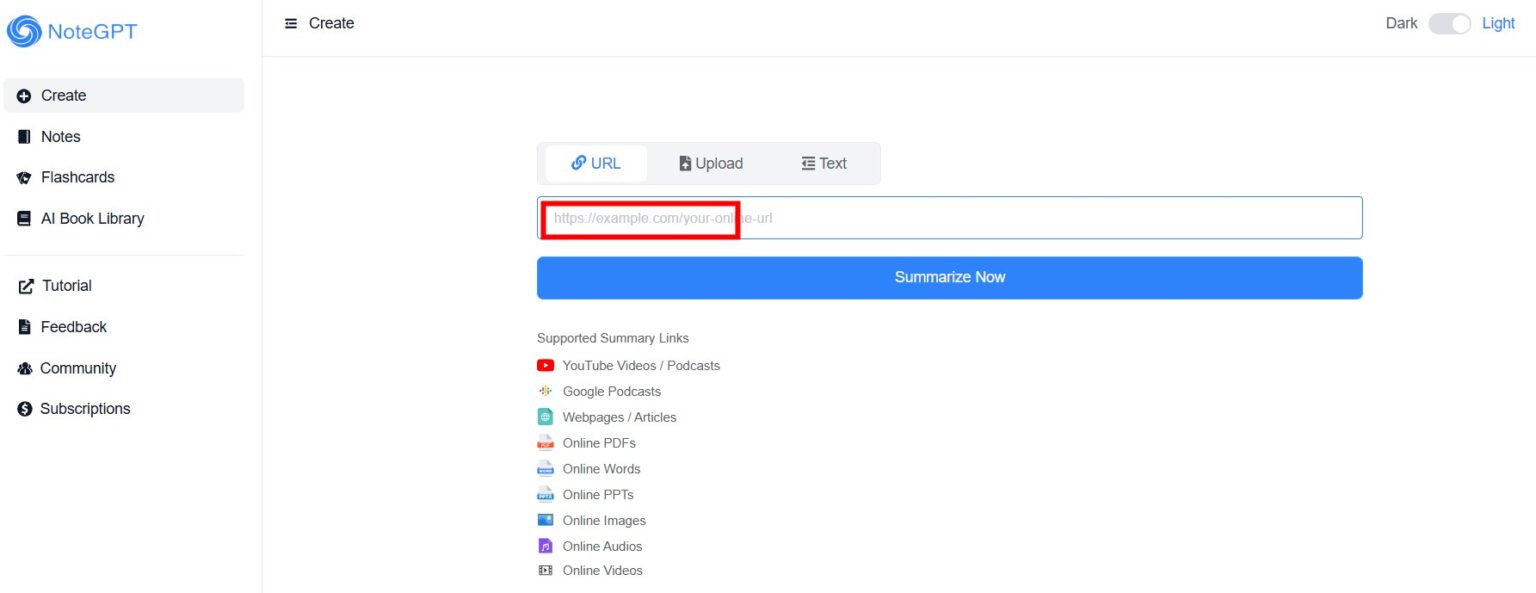Image resolution: width=1536 pixels, height=593 pixels.
Task: Open the Flashcards section
Action: click(76, 177)
